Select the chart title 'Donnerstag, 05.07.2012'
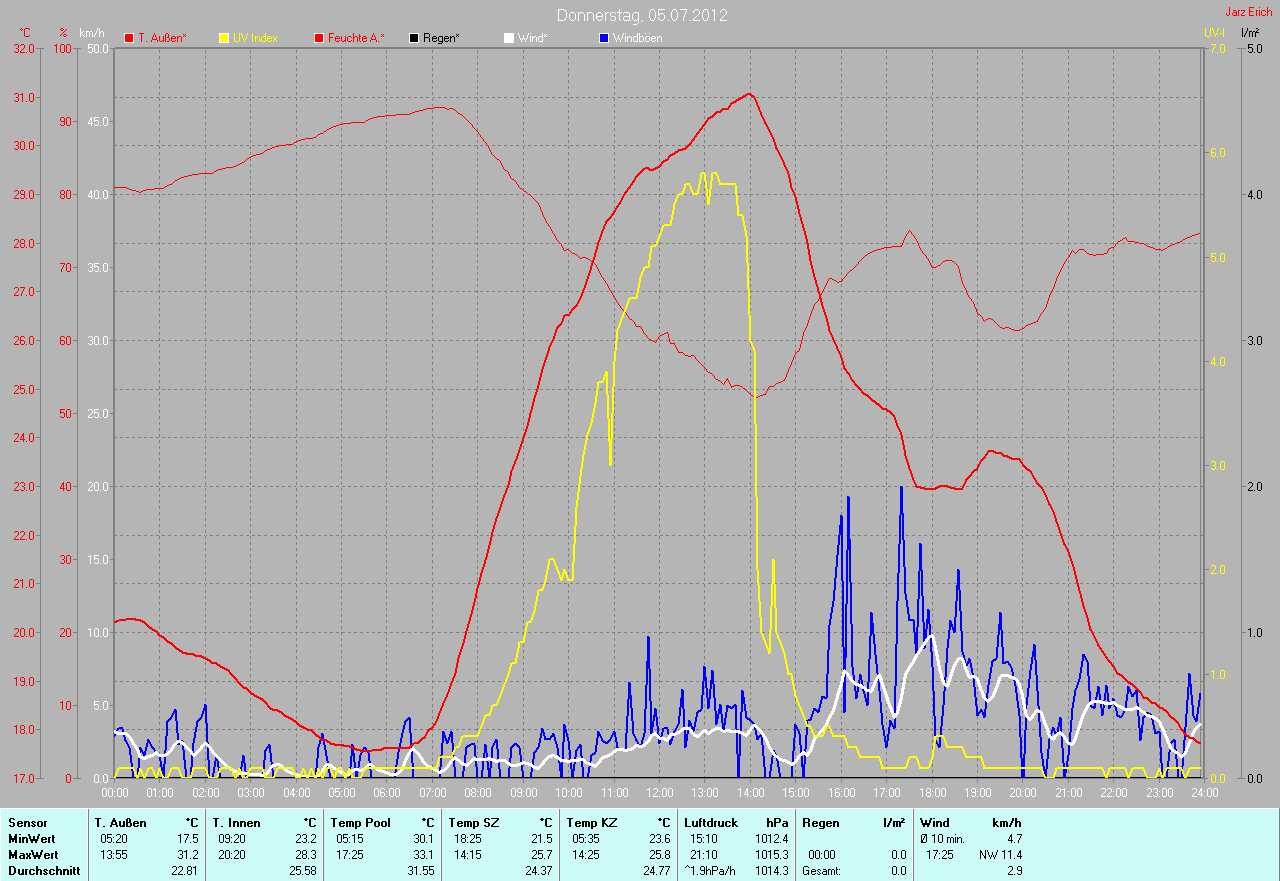The width and height of the screenshot is (1280, 881). [x=642, y=15]
